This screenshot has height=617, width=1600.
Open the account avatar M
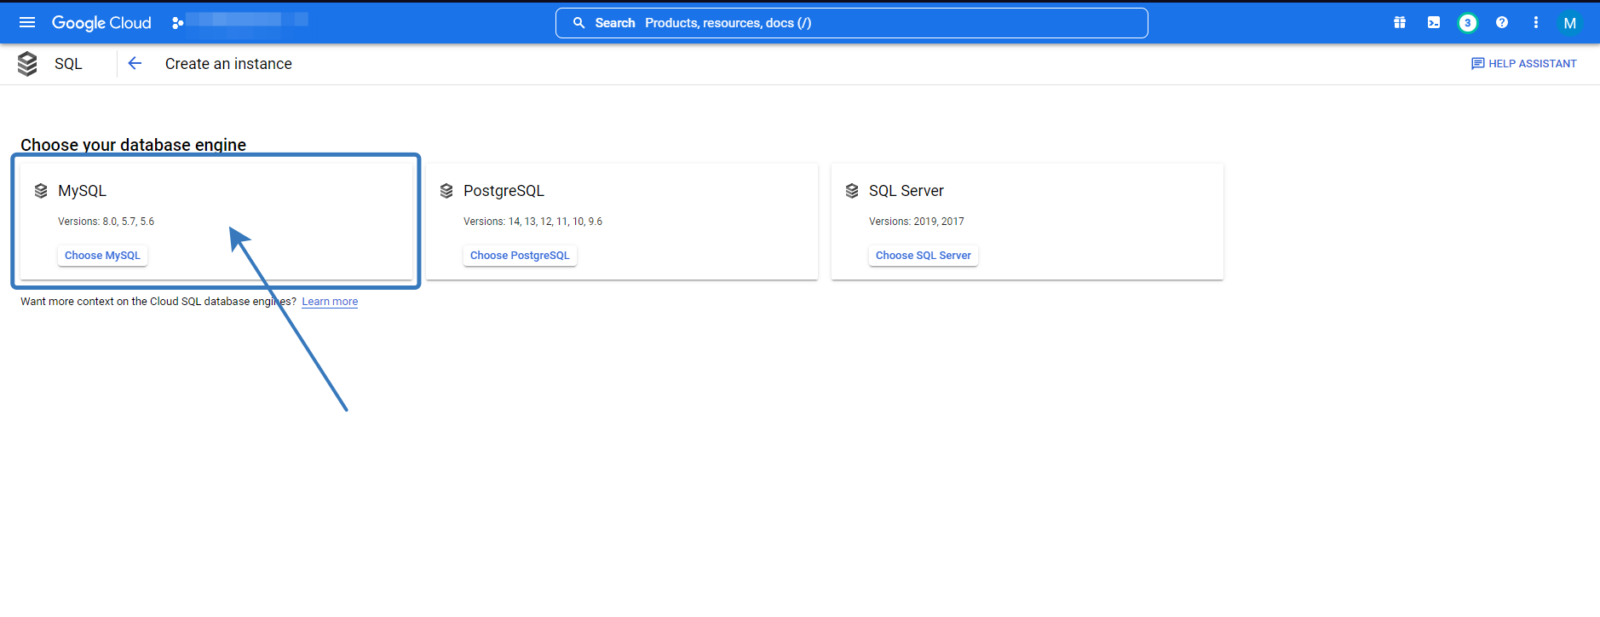click(x=1569, y=22)
